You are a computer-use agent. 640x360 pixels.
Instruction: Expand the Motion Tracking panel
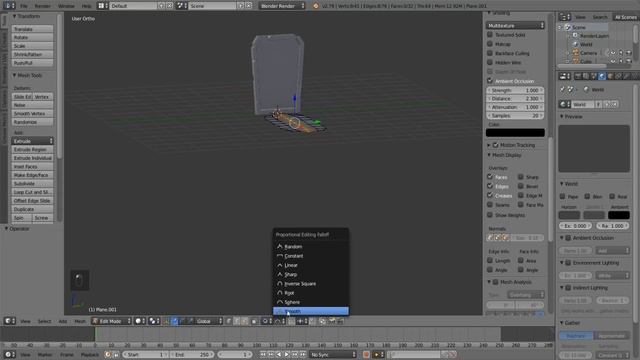489,145
